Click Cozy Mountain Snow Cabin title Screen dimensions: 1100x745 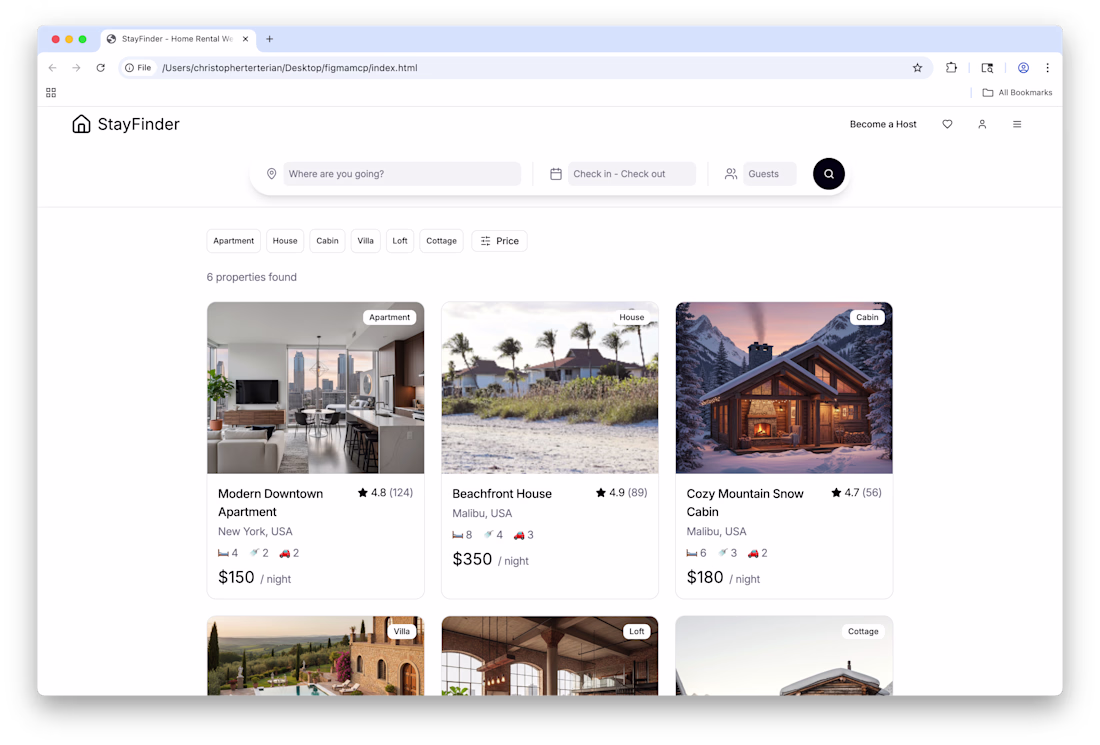[745, 503]
